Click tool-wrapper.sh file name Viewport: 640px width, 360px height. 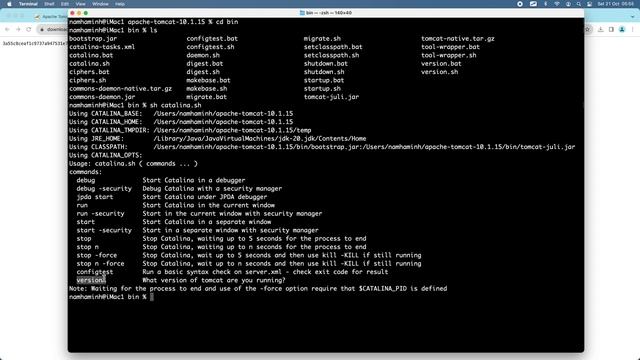coord(449,55)
